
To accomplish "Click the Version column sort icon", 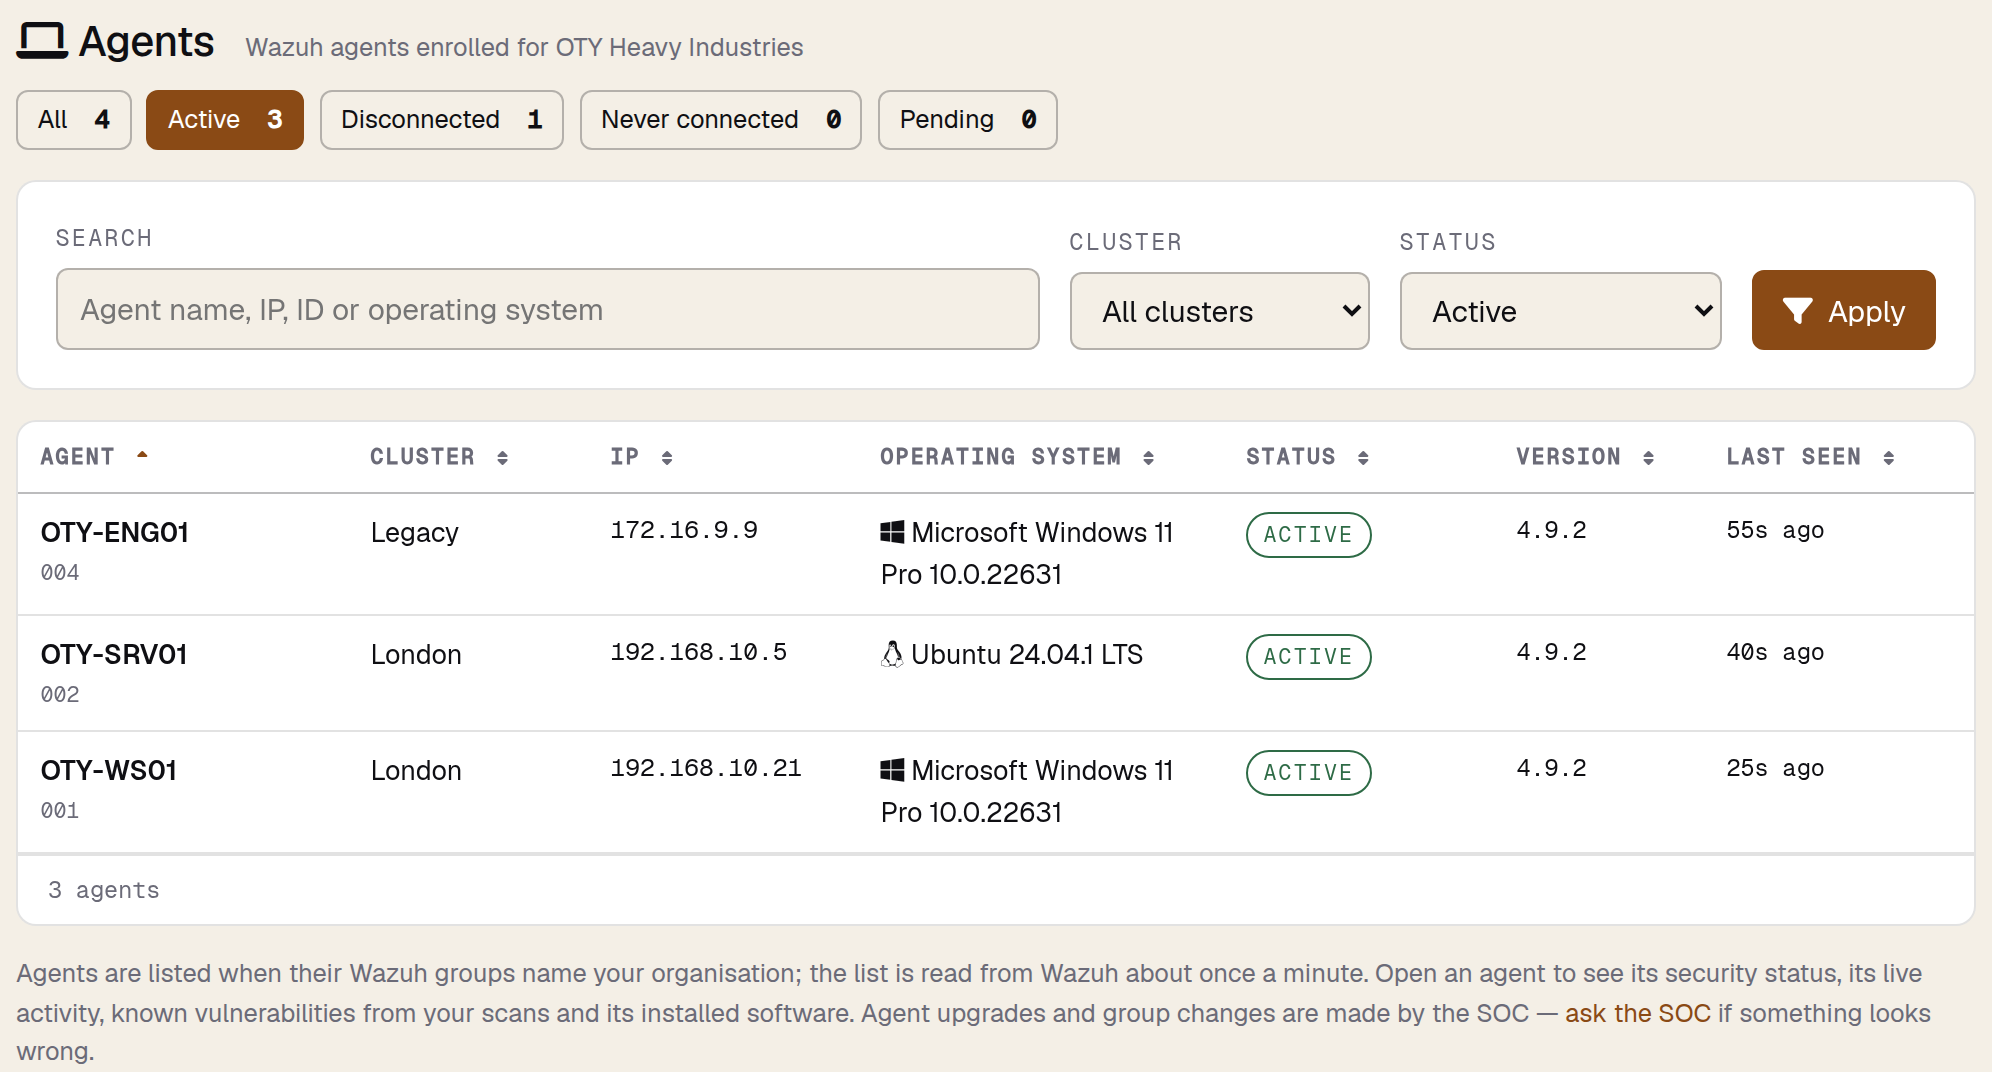I will pos(1648,457).
